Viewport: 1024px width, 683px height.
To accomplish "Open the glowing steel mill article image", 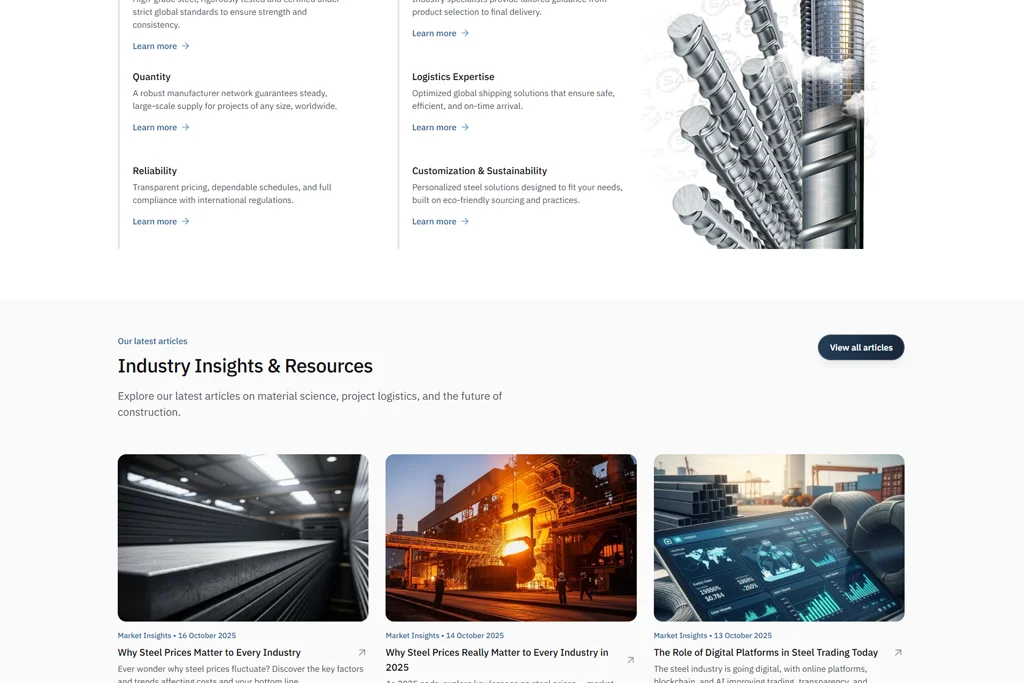I will coord(511,537).
